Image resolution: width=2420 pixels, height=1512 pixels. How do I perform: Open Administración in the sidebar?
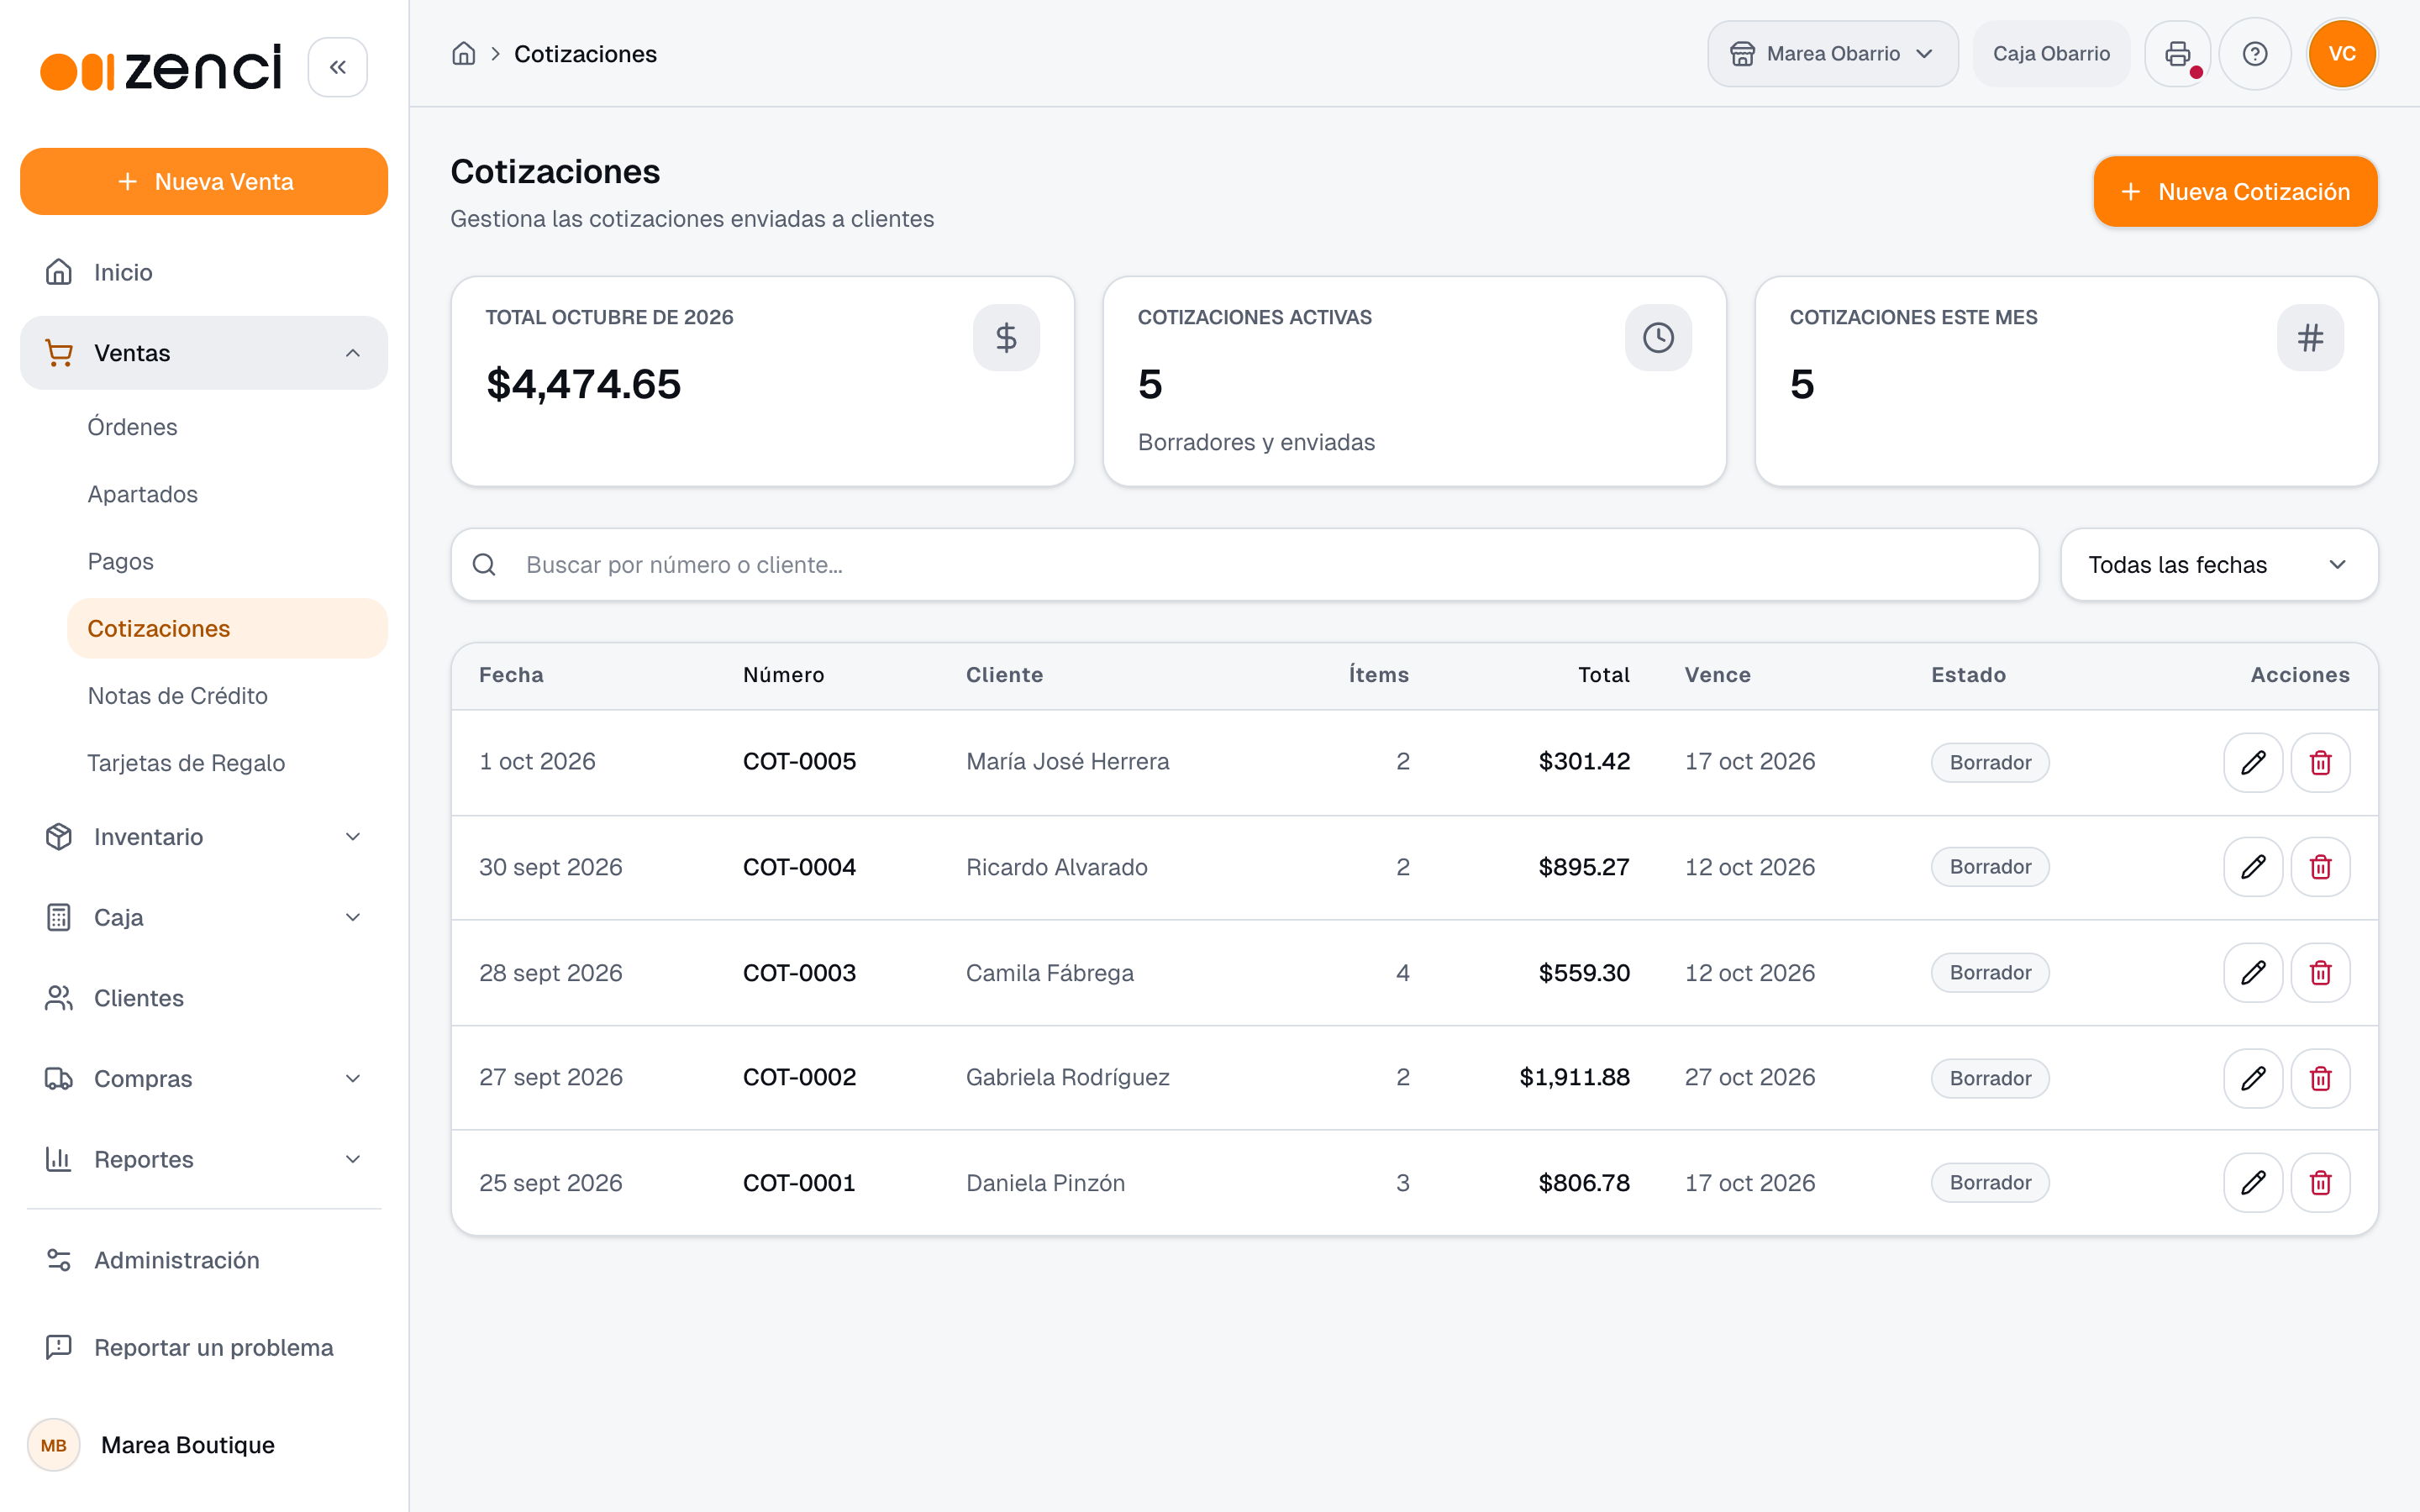point(204,1260)
